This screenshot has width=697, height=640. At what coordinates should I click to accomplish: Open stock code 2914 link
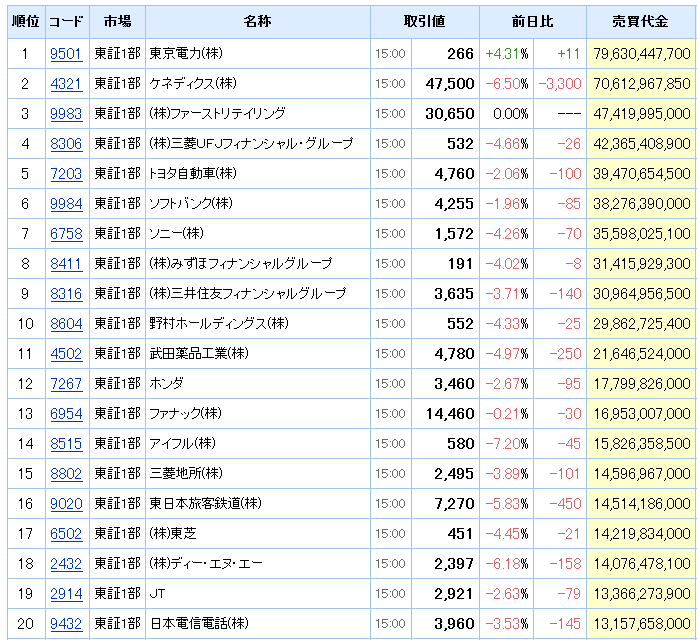(x=66, y=594)
